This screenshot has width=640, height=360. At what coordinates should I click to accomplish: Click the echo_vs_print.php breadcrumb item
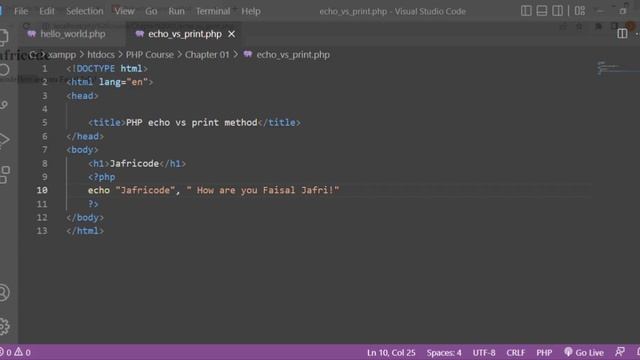tap(293, 55)
